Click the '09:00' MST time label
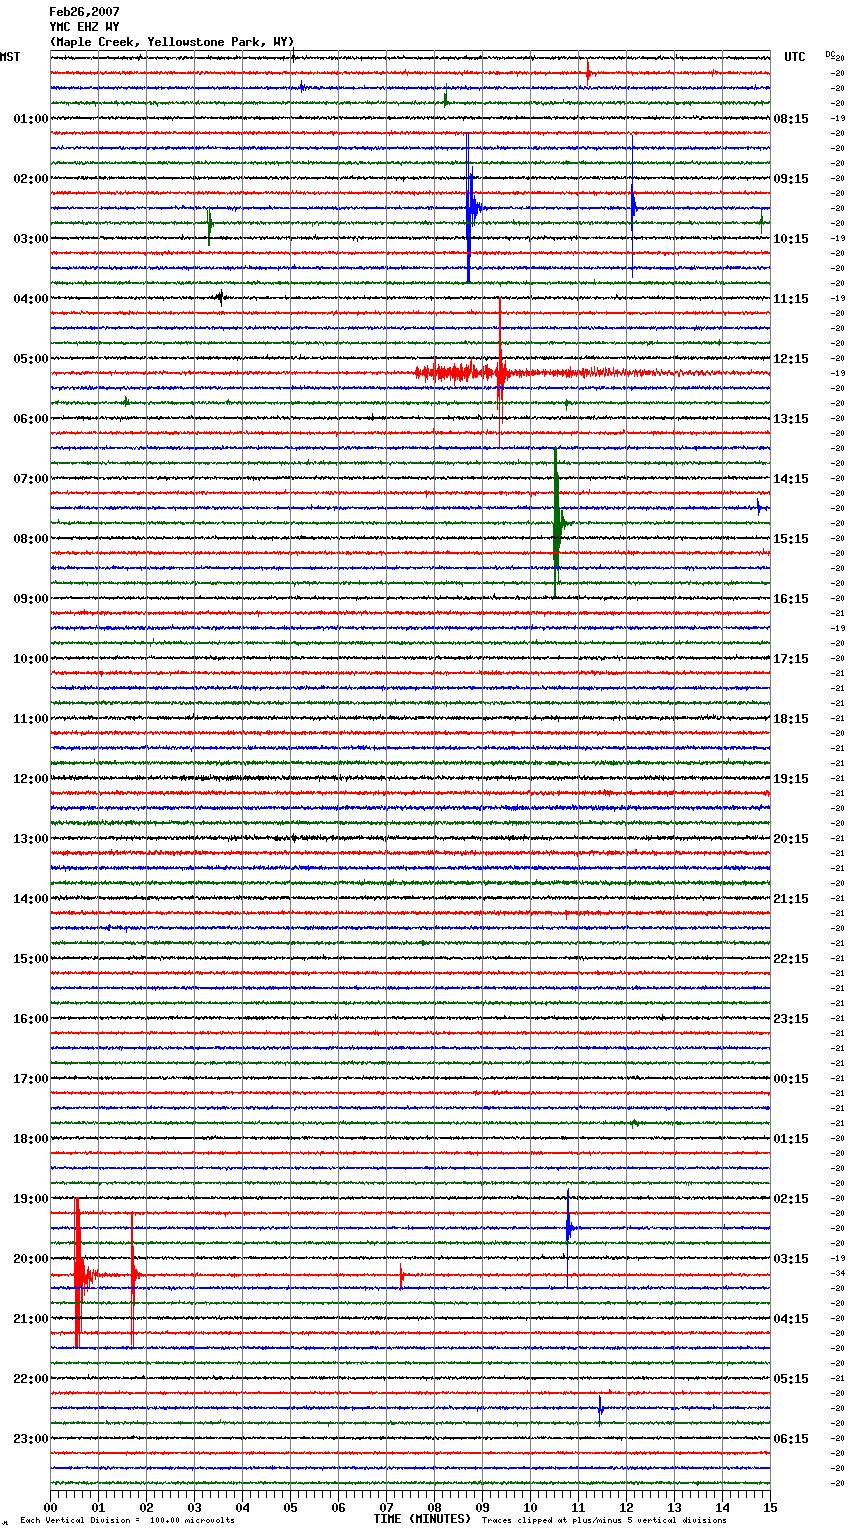This screenshot has width=850, height=1534. pos(31,599)
